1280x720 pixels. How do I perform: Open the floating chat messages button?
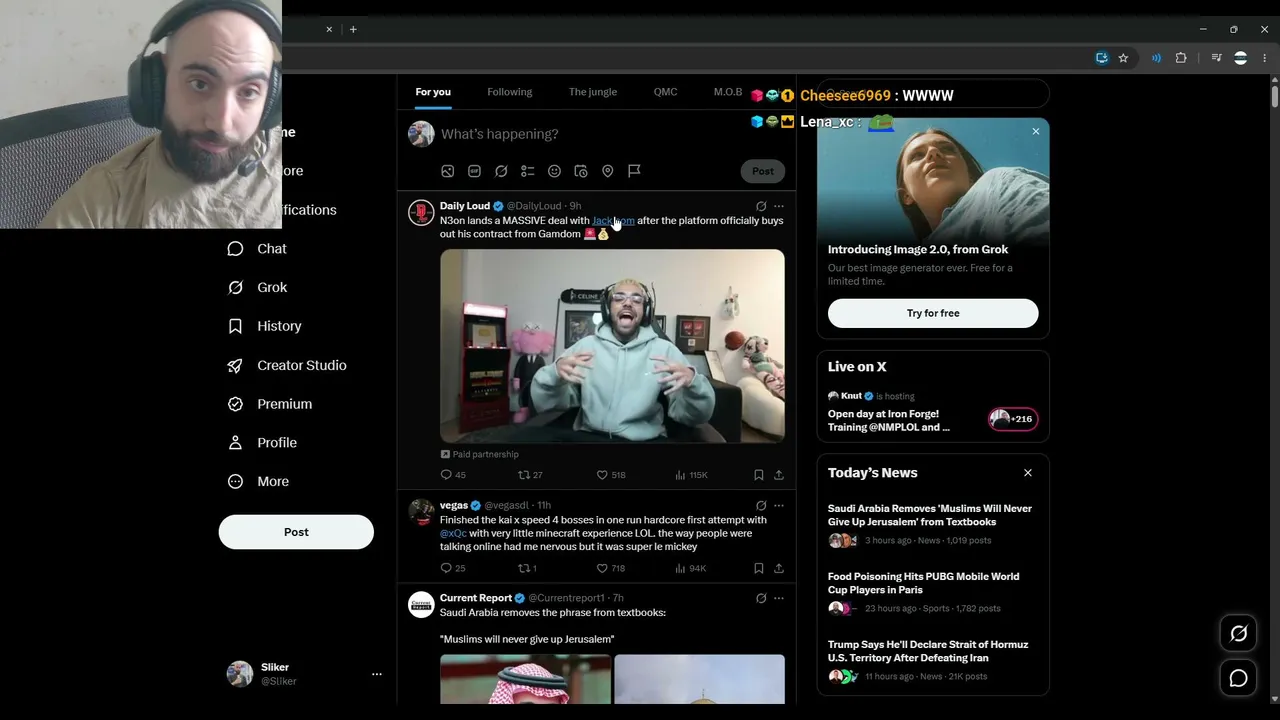point(1238,679)
